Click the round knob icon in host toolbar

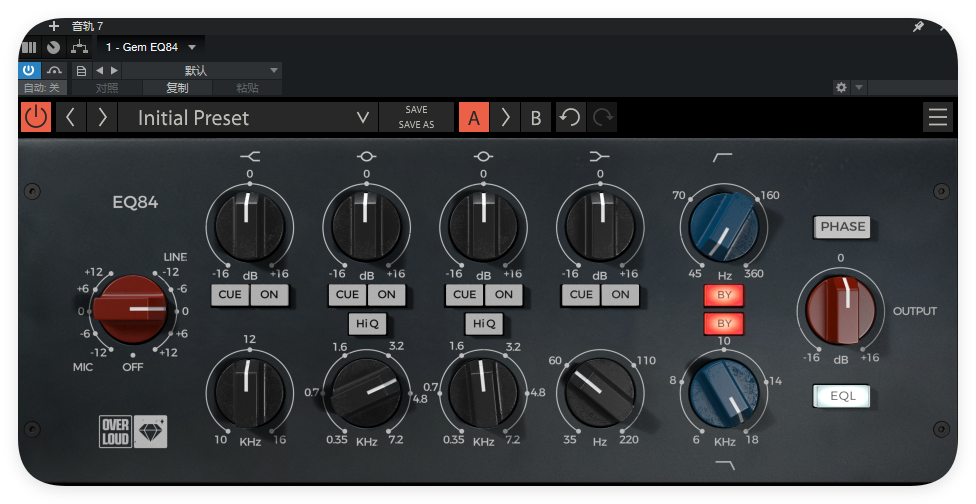pyautogui.click(x=54, y=47)
